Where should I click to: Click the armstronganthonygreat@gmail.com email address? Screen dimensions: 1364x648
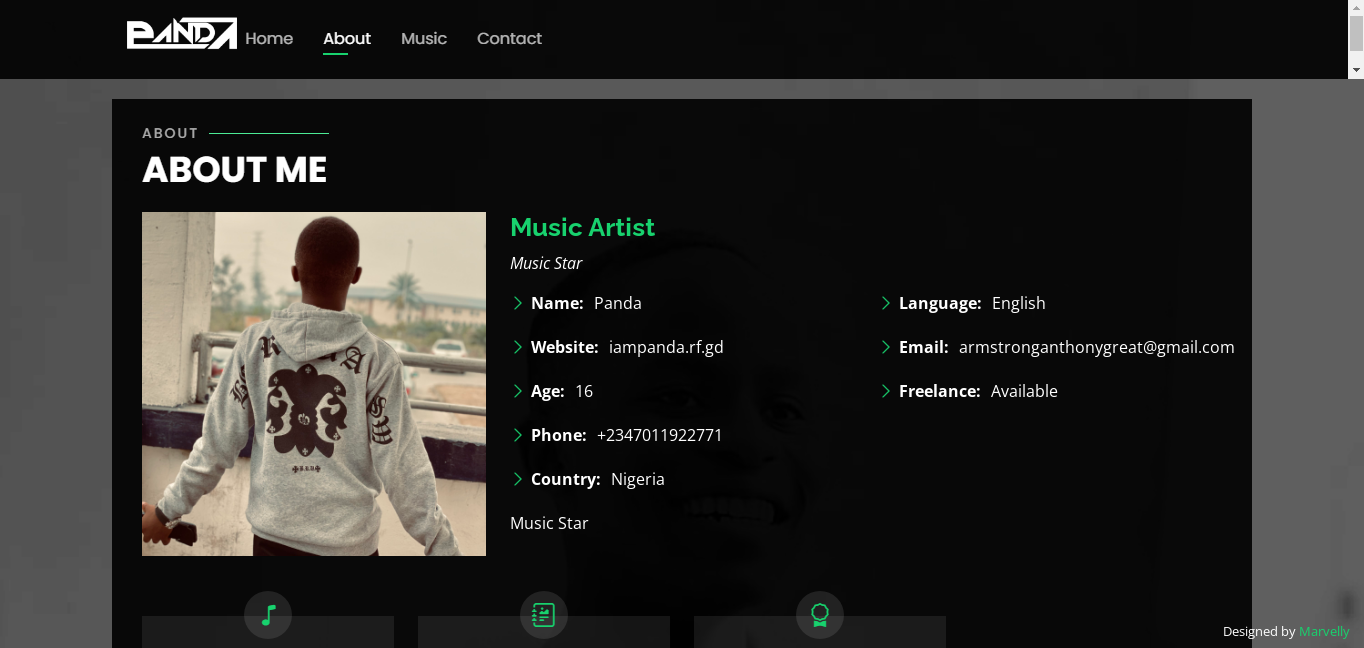coord(1096,347)
